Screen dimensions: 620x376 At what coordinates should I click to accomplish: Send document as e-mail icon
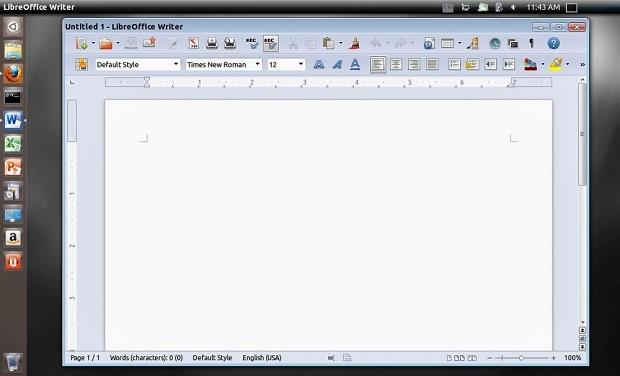coord(149,43)
